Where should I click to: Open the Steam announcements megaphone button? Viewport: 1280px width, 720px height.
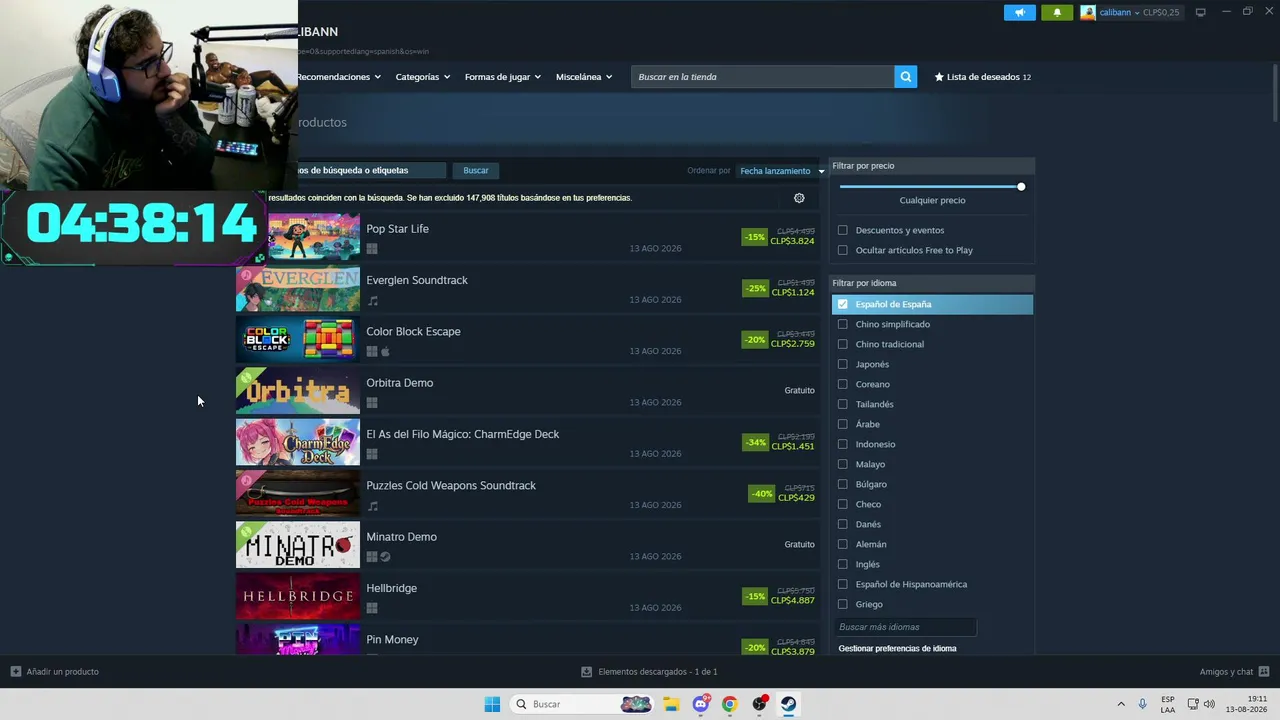pos(1019,12)
